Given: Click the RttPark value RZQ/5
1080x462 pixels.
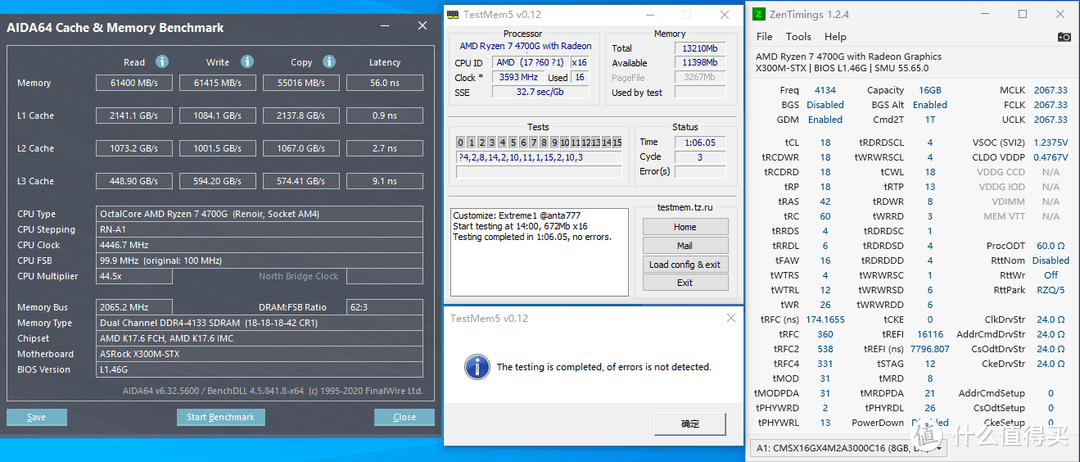Looking at the screenshot, I should coord(1050,290).
